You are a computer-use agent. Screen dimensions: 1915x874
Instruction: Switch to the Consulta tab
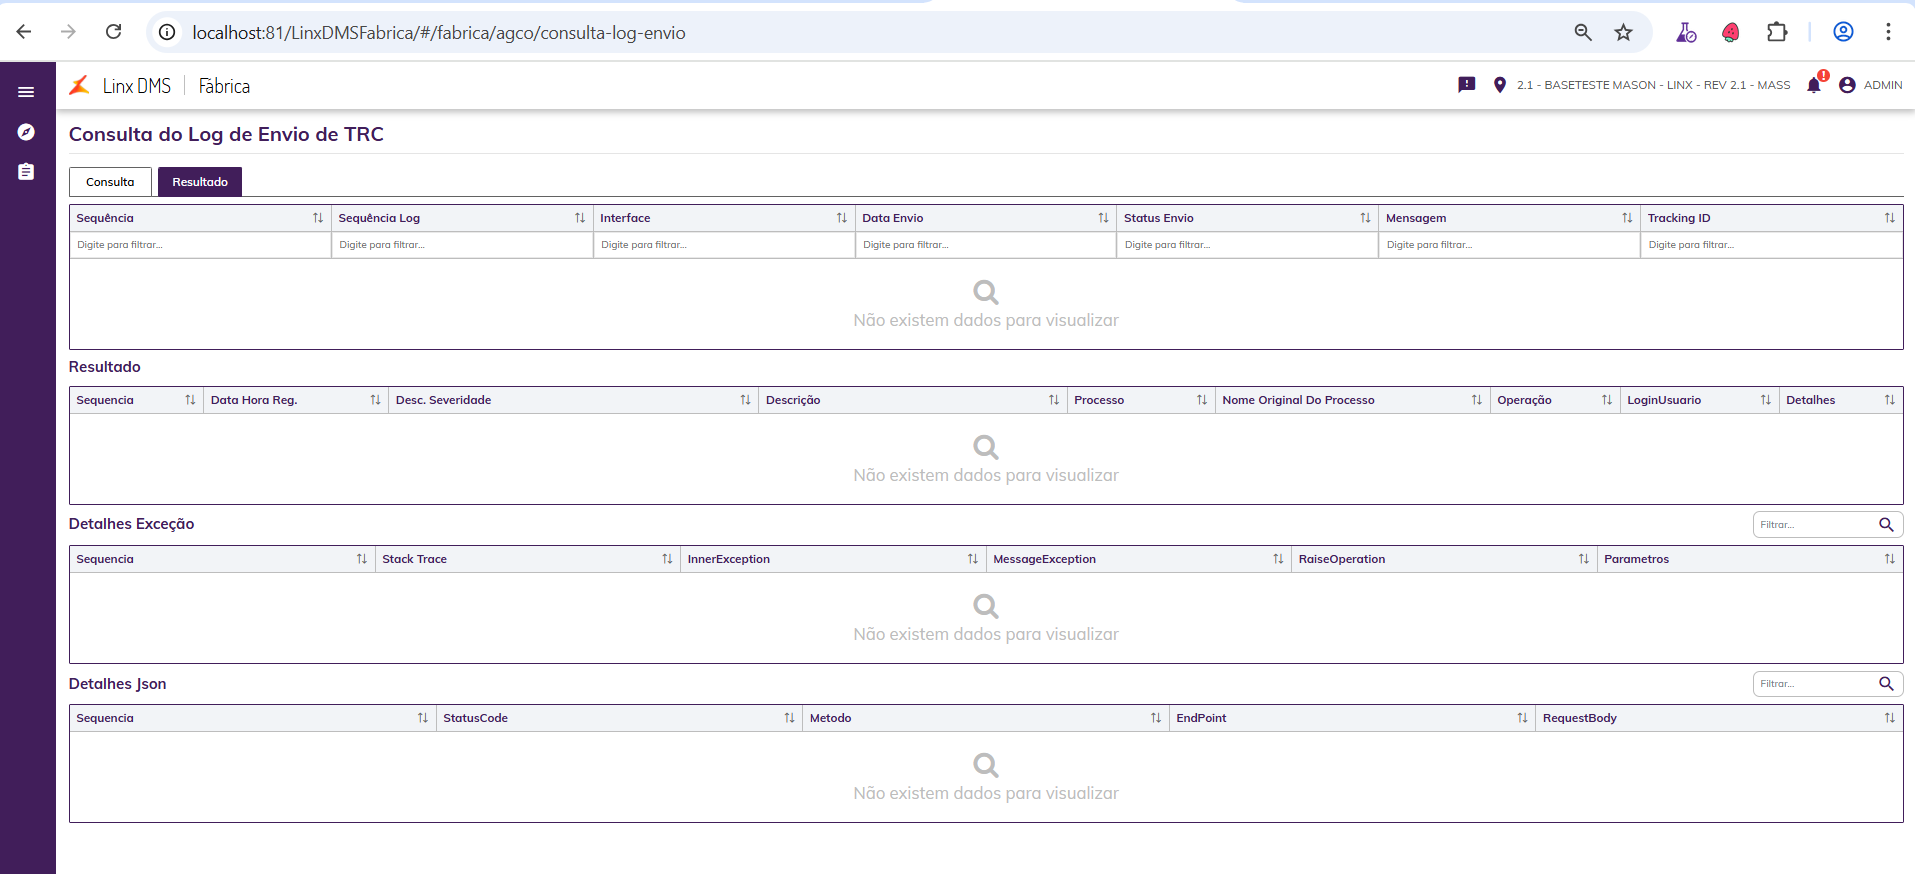click(110, 182)
